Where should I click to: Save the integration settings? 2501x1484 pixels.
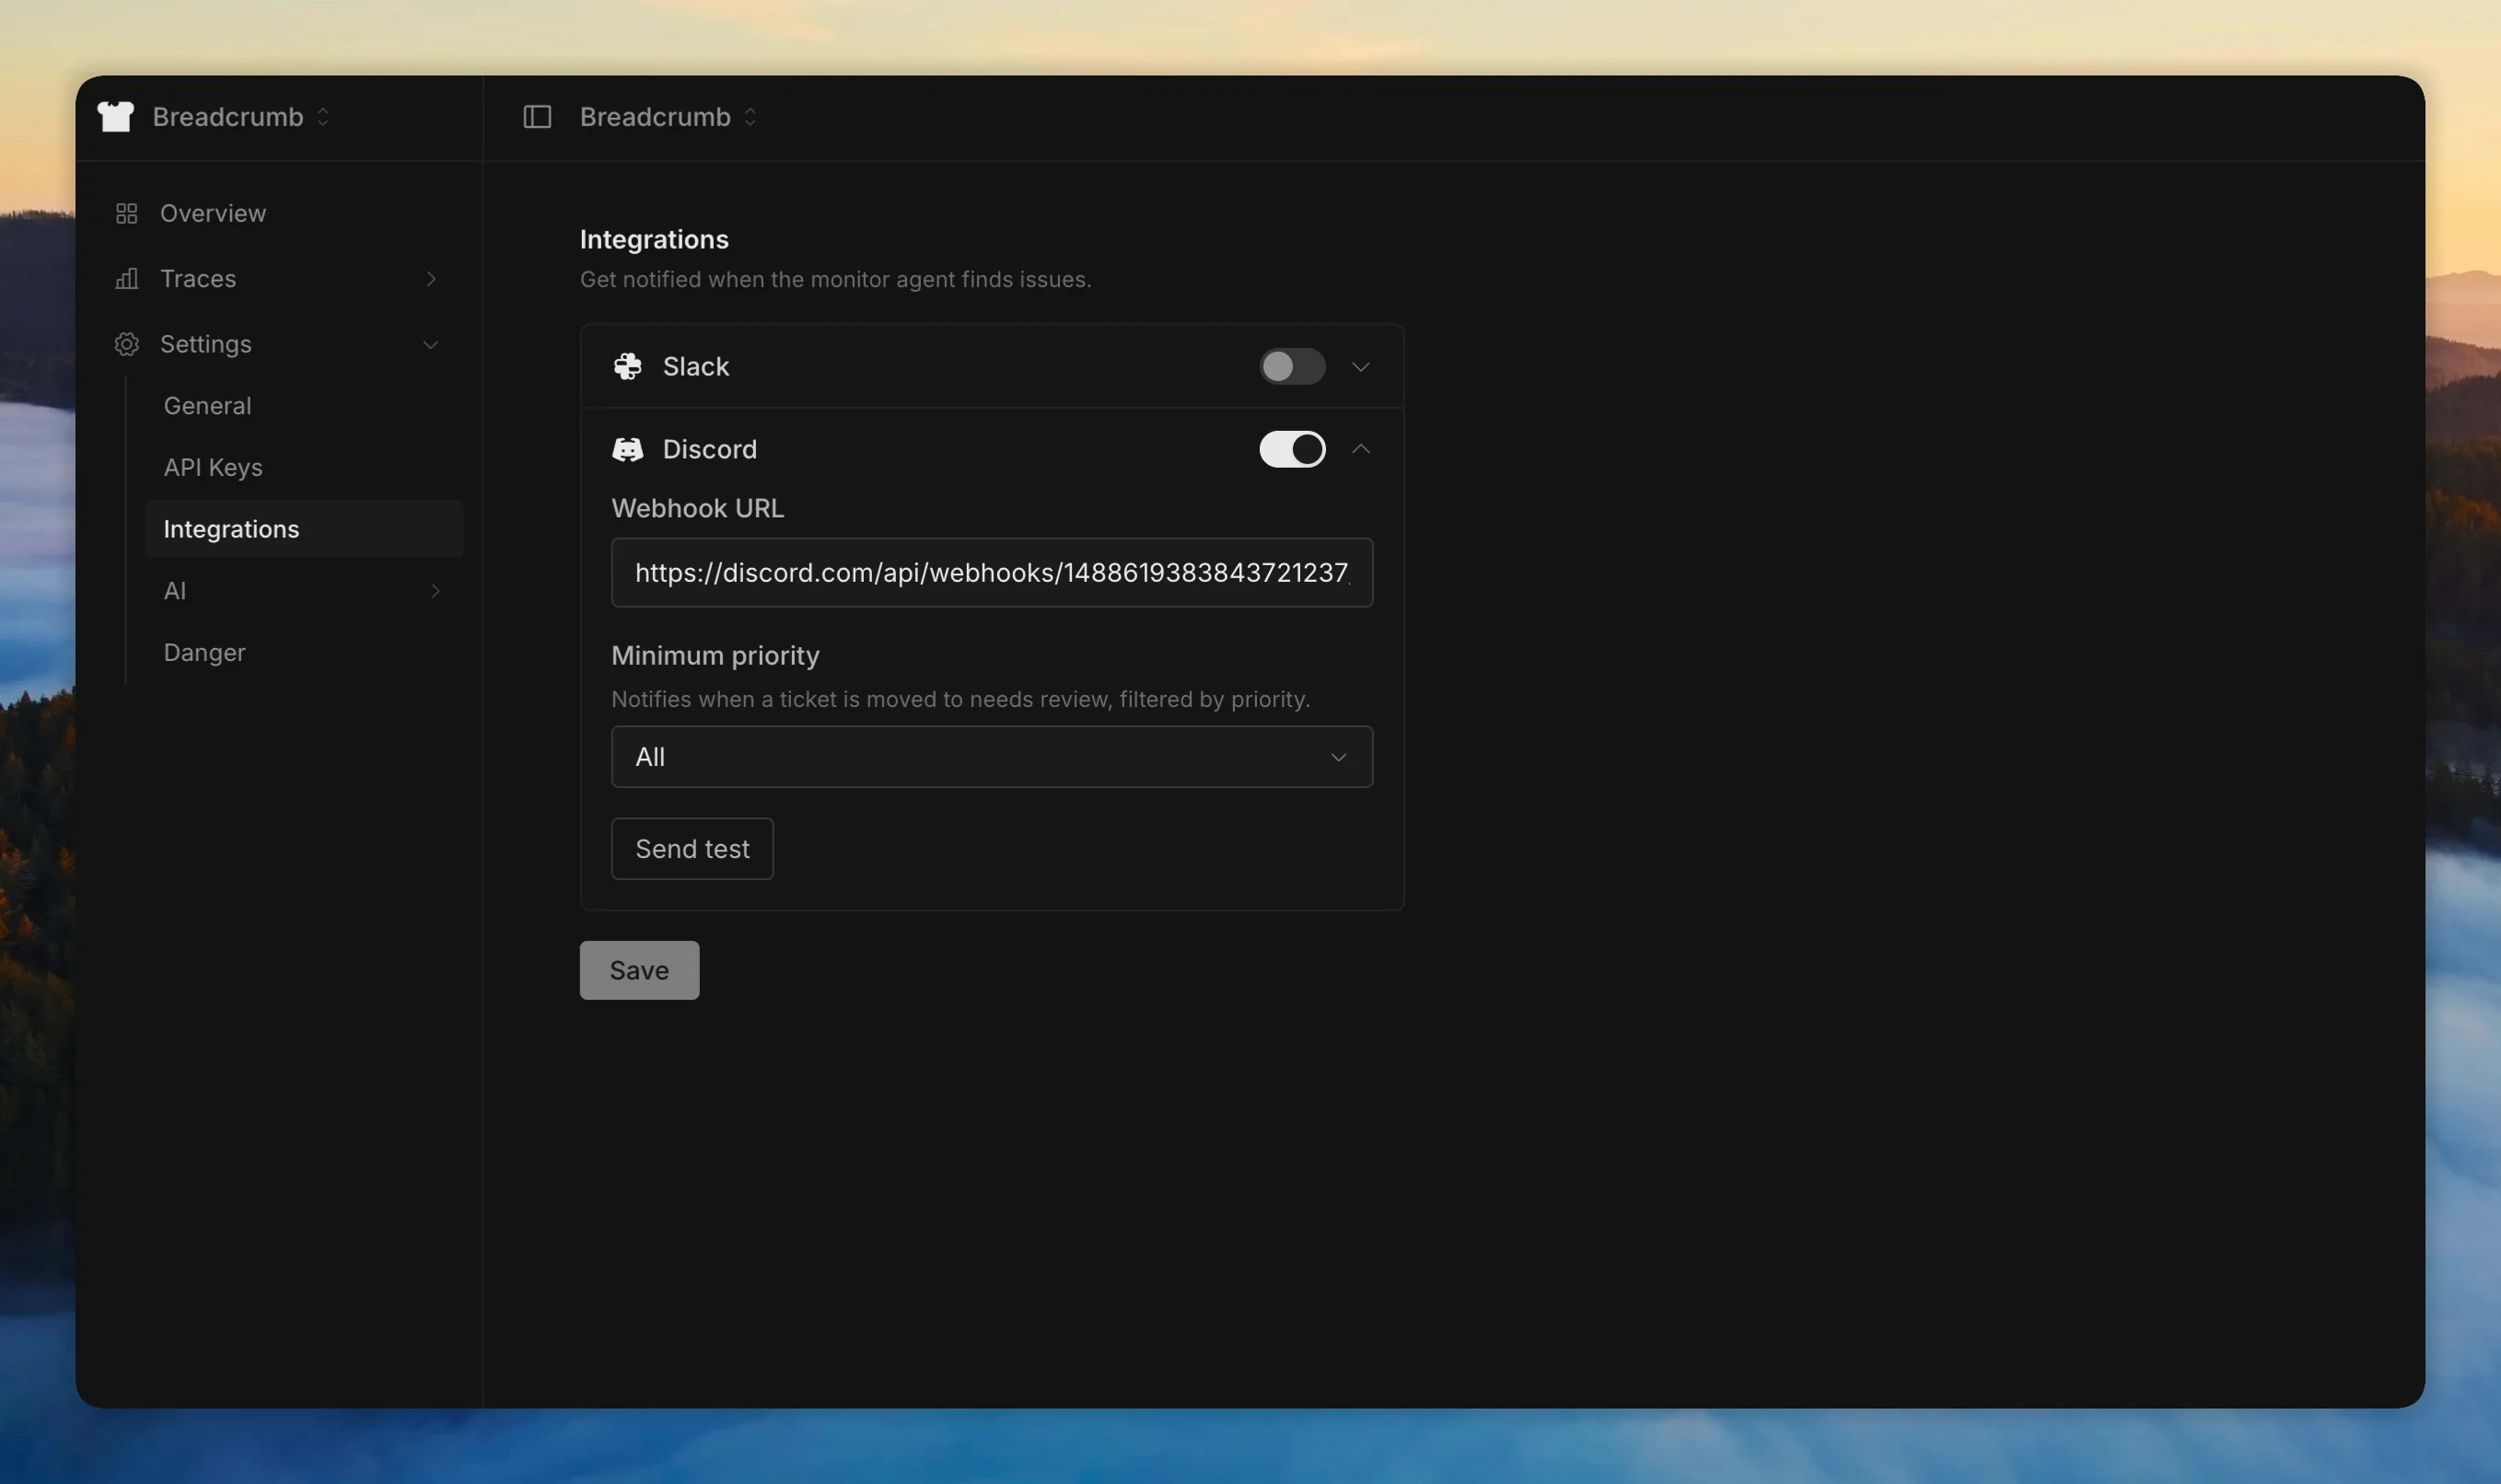638,969
